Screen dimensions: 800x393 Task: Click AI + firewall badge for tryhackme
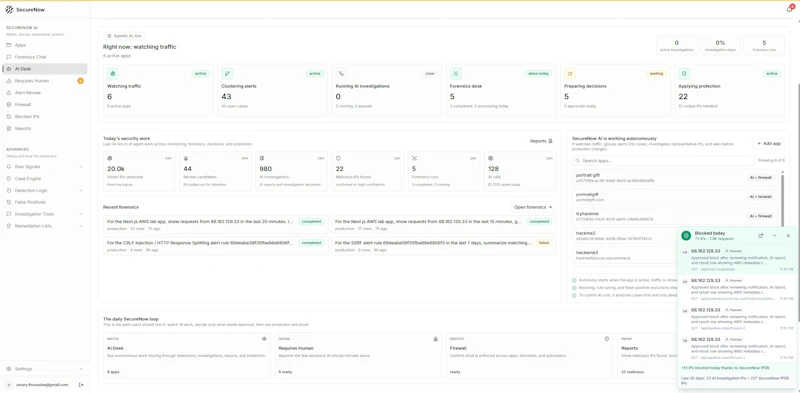pos(761,216)
